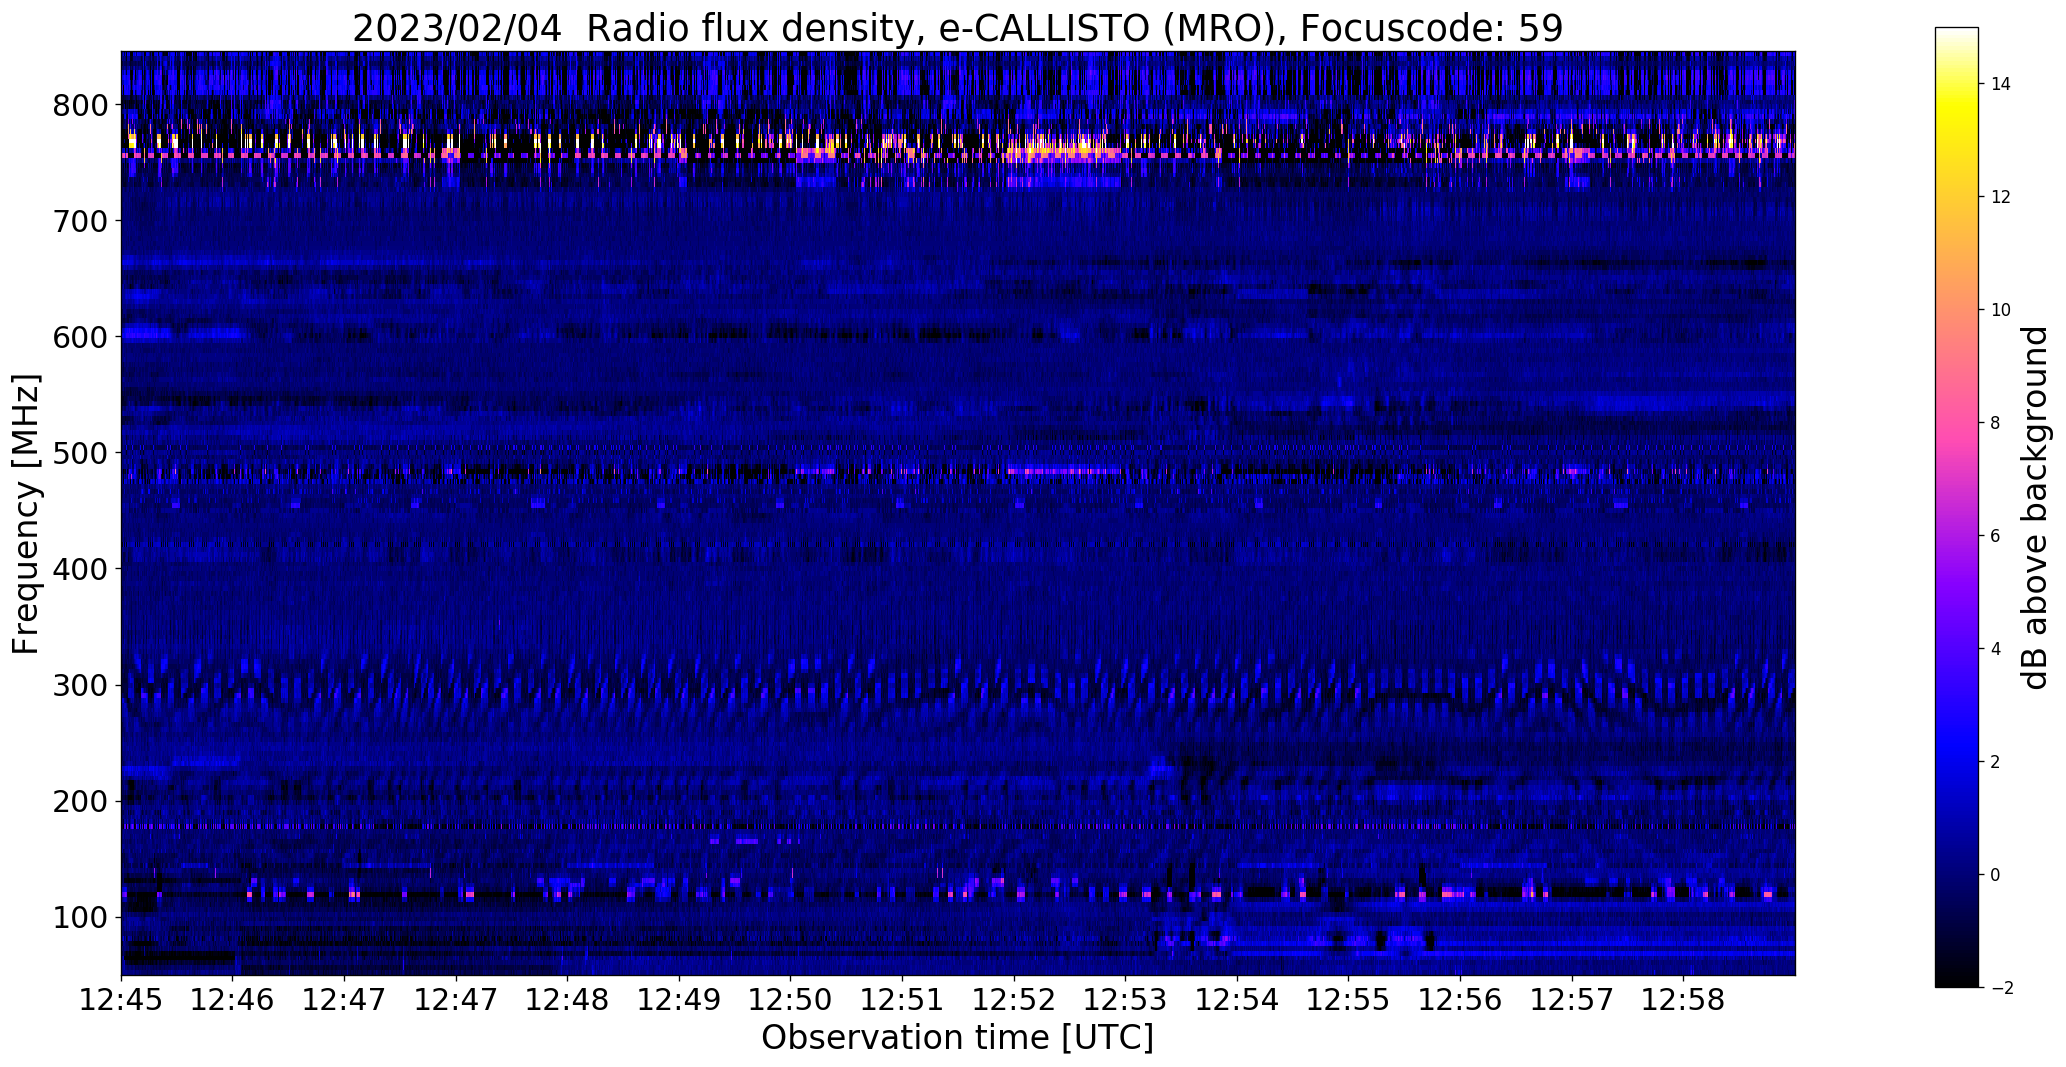This screenshot has width=2066, height=1067.
Task: Click the 12:55 time tick label
Action: pyautogui.click(x=1348, y=1000)
